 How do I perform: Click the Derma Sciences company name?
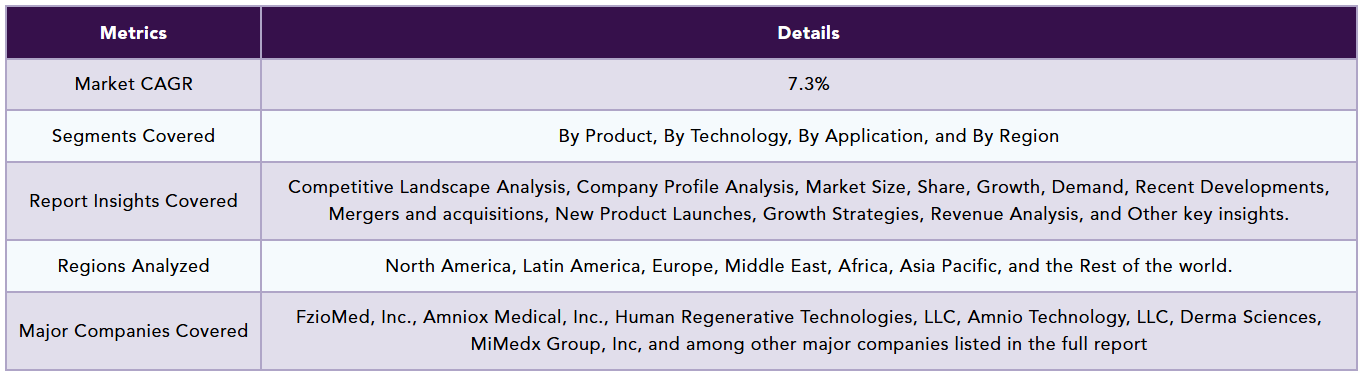(1250, 317)
